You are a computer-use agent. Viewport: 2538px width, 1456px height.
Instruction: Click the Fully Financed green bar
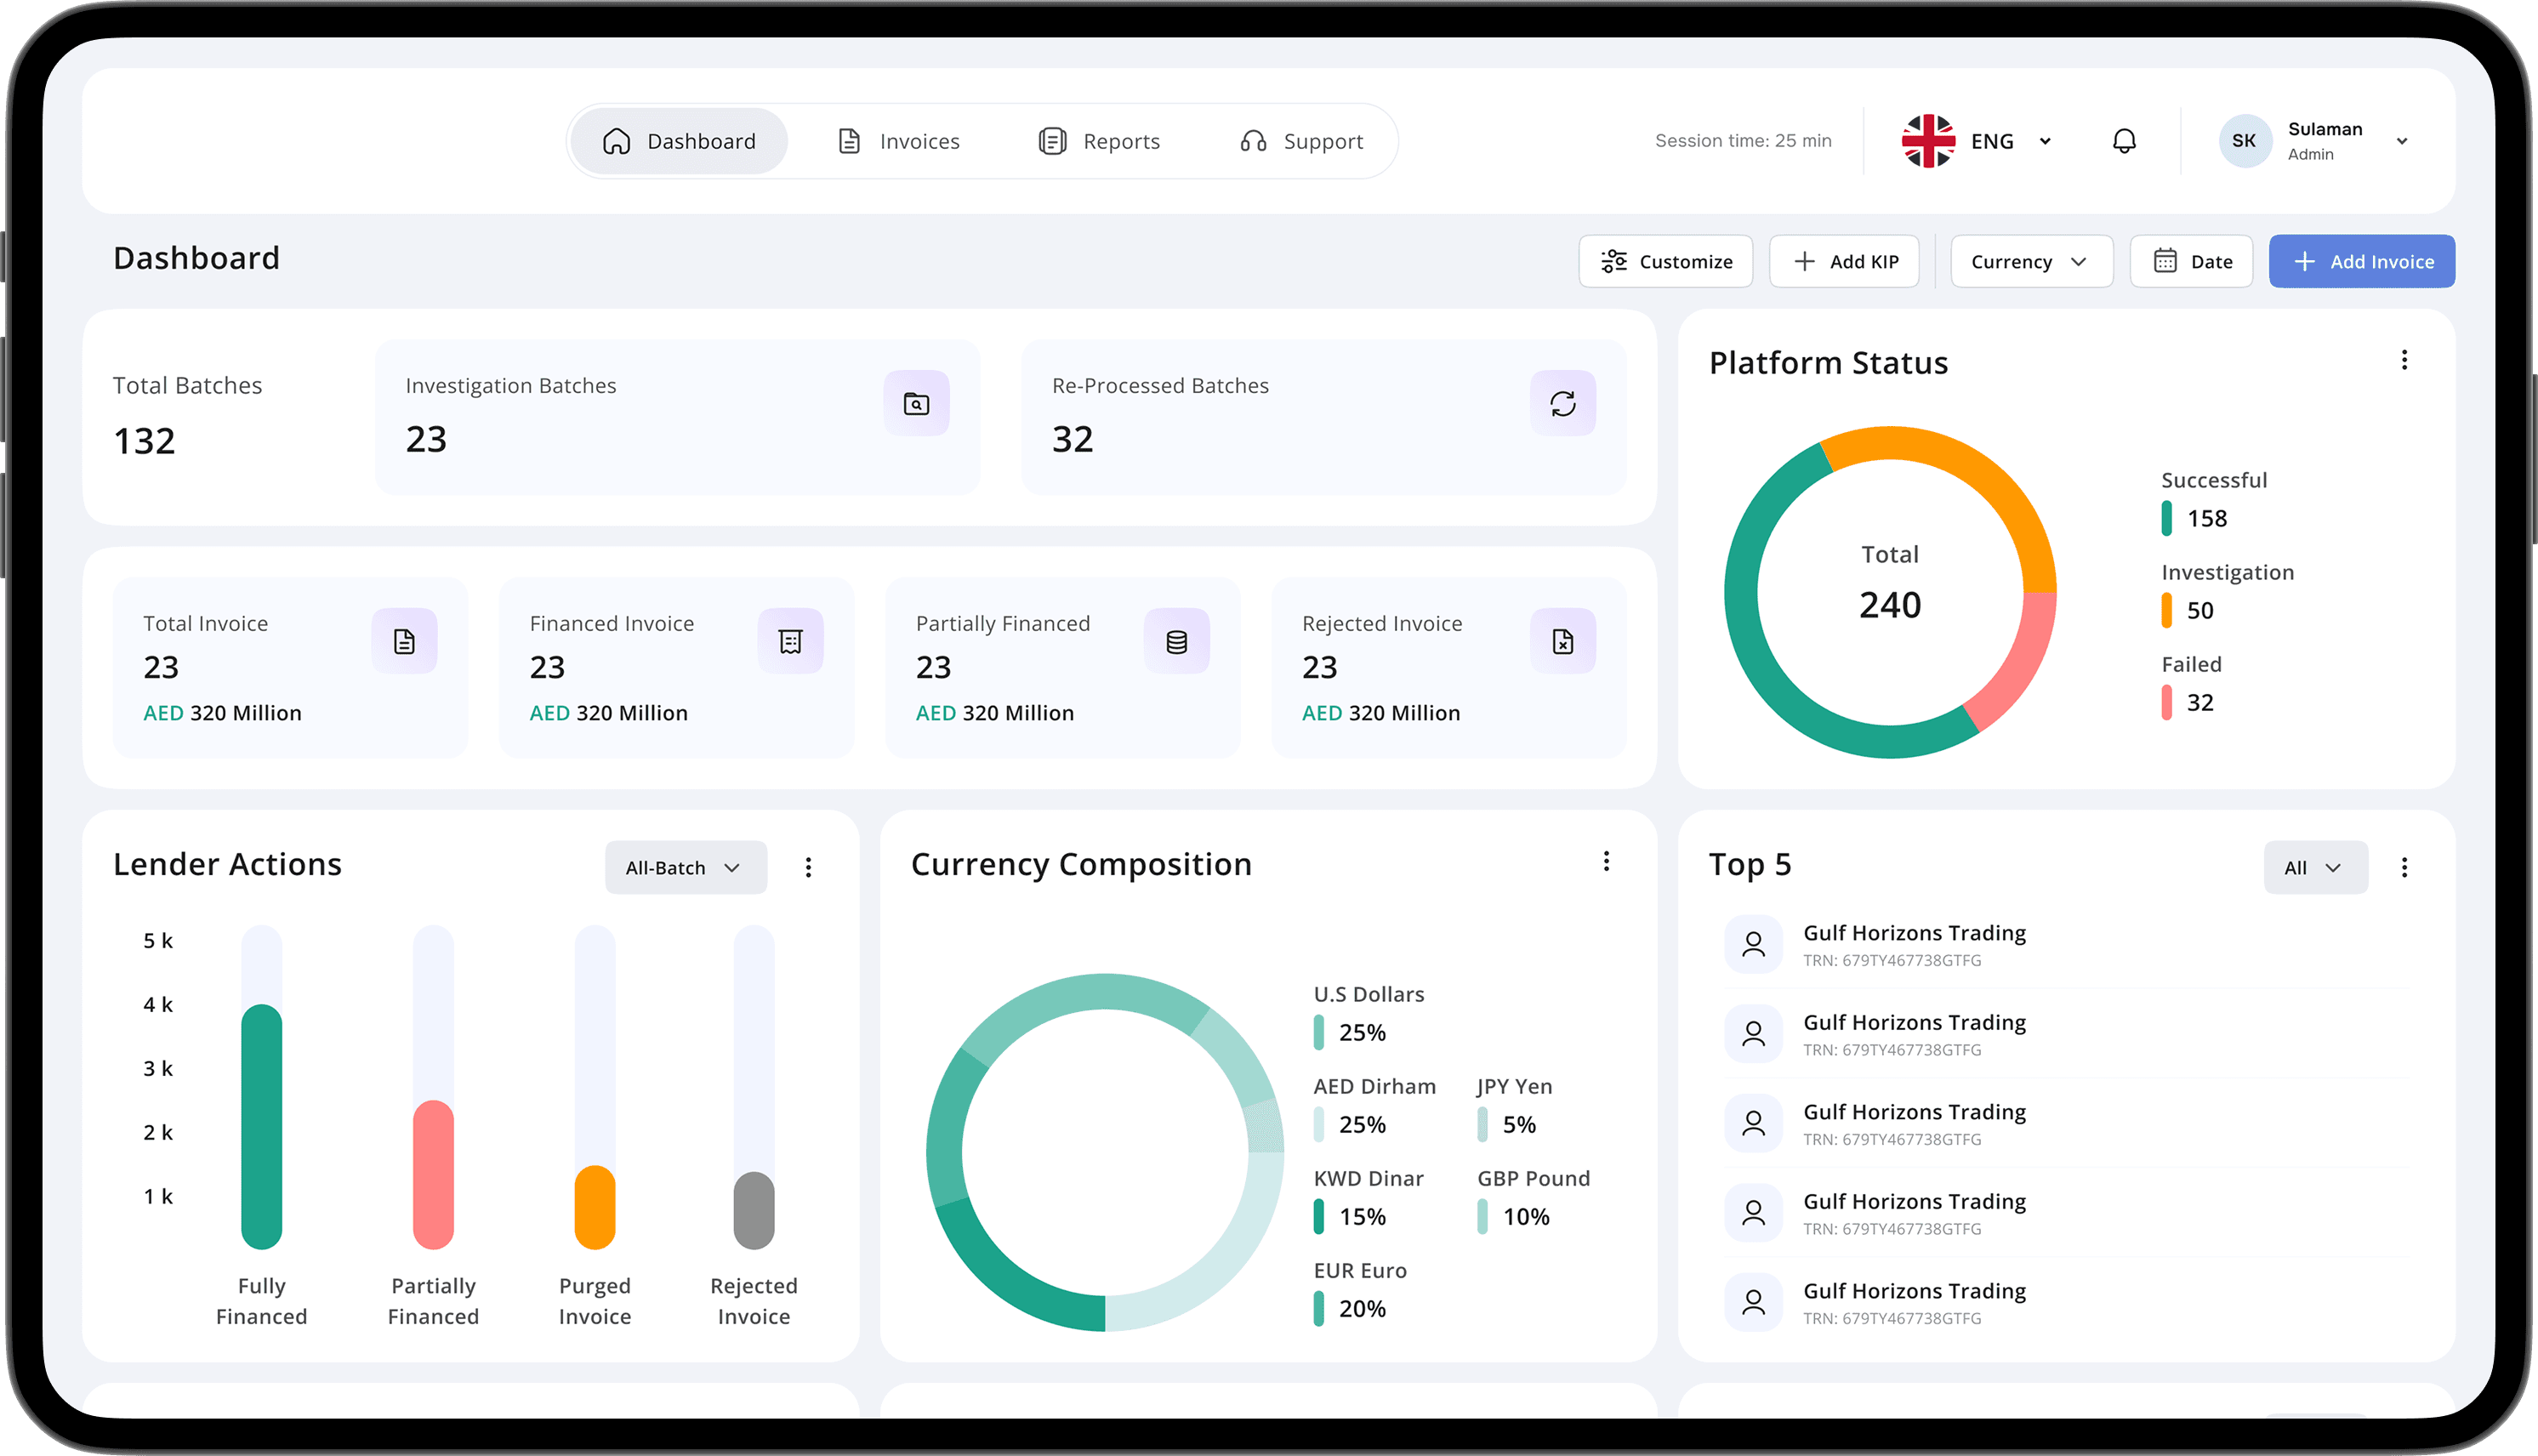click(x=262, y=1125)
